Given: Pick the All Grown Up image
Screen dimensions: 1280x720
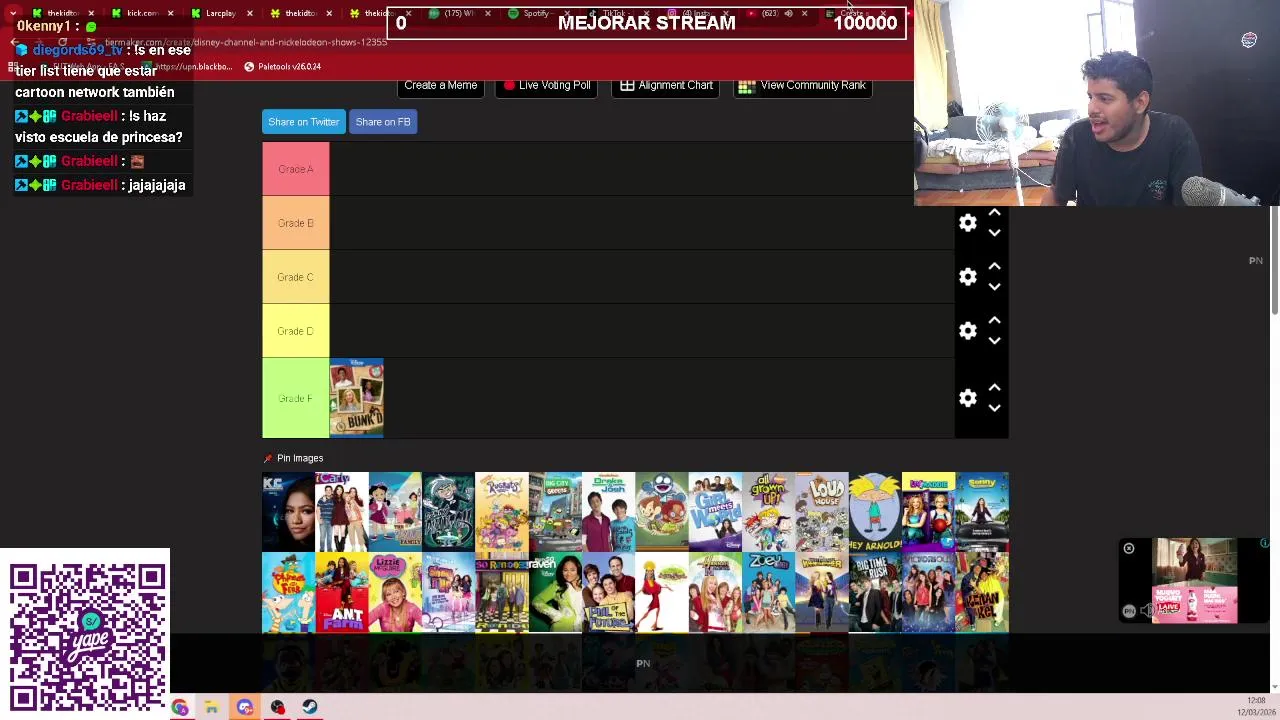Looking at the screenshot, I should pyautogui.click(x=768, y=512).
